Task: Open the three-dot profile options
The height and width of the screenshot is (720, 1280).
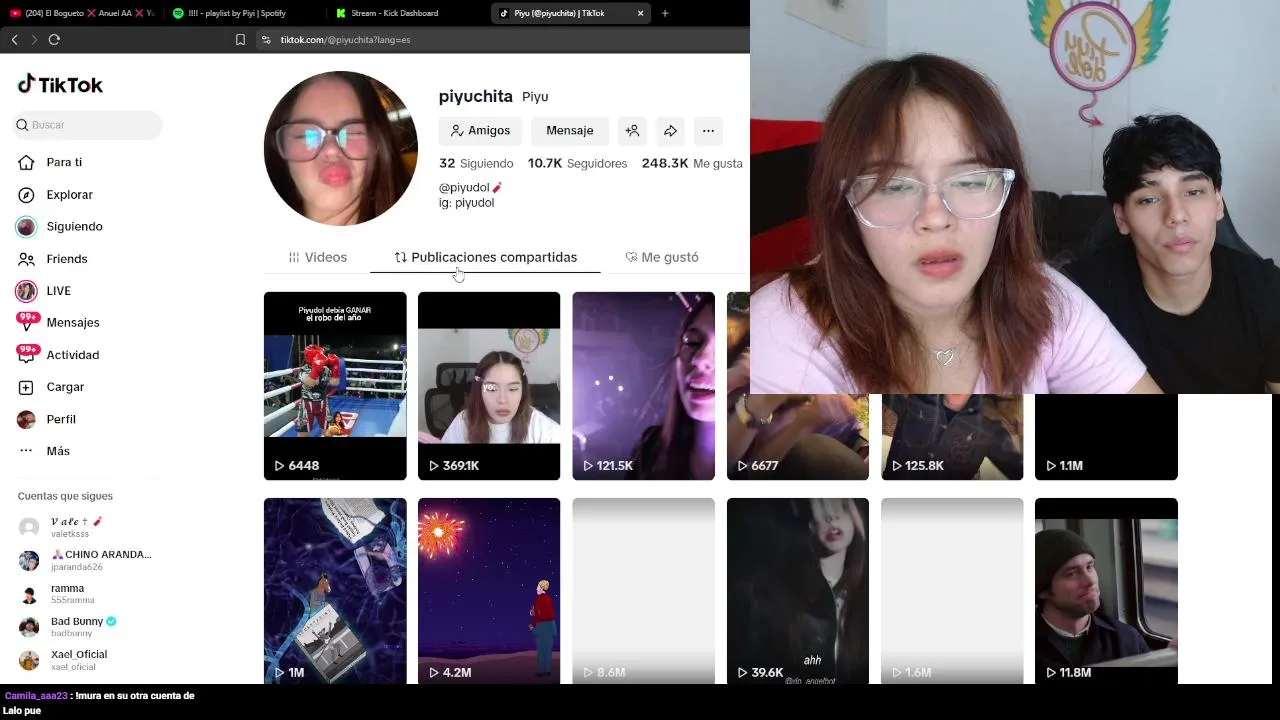Action: 708,130
